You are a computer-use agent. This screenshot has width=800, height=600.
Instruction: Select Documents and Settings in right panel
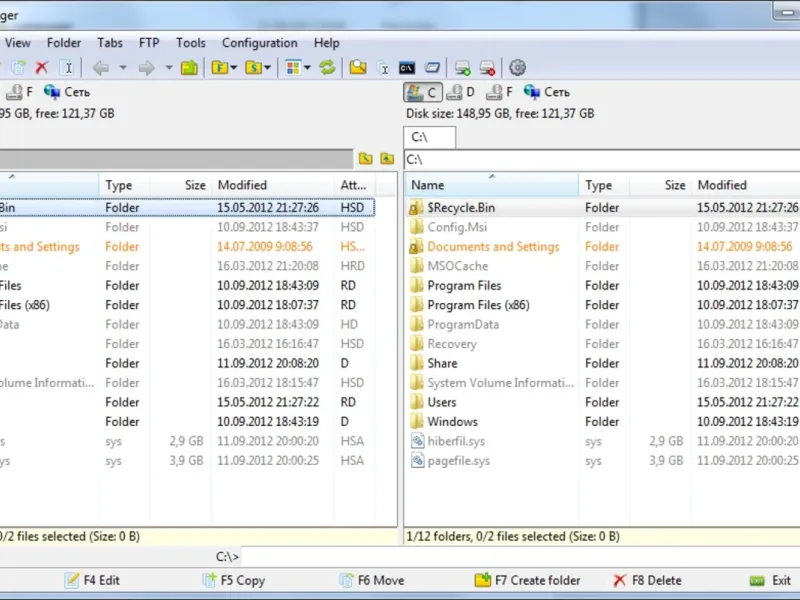click(493, 247)
